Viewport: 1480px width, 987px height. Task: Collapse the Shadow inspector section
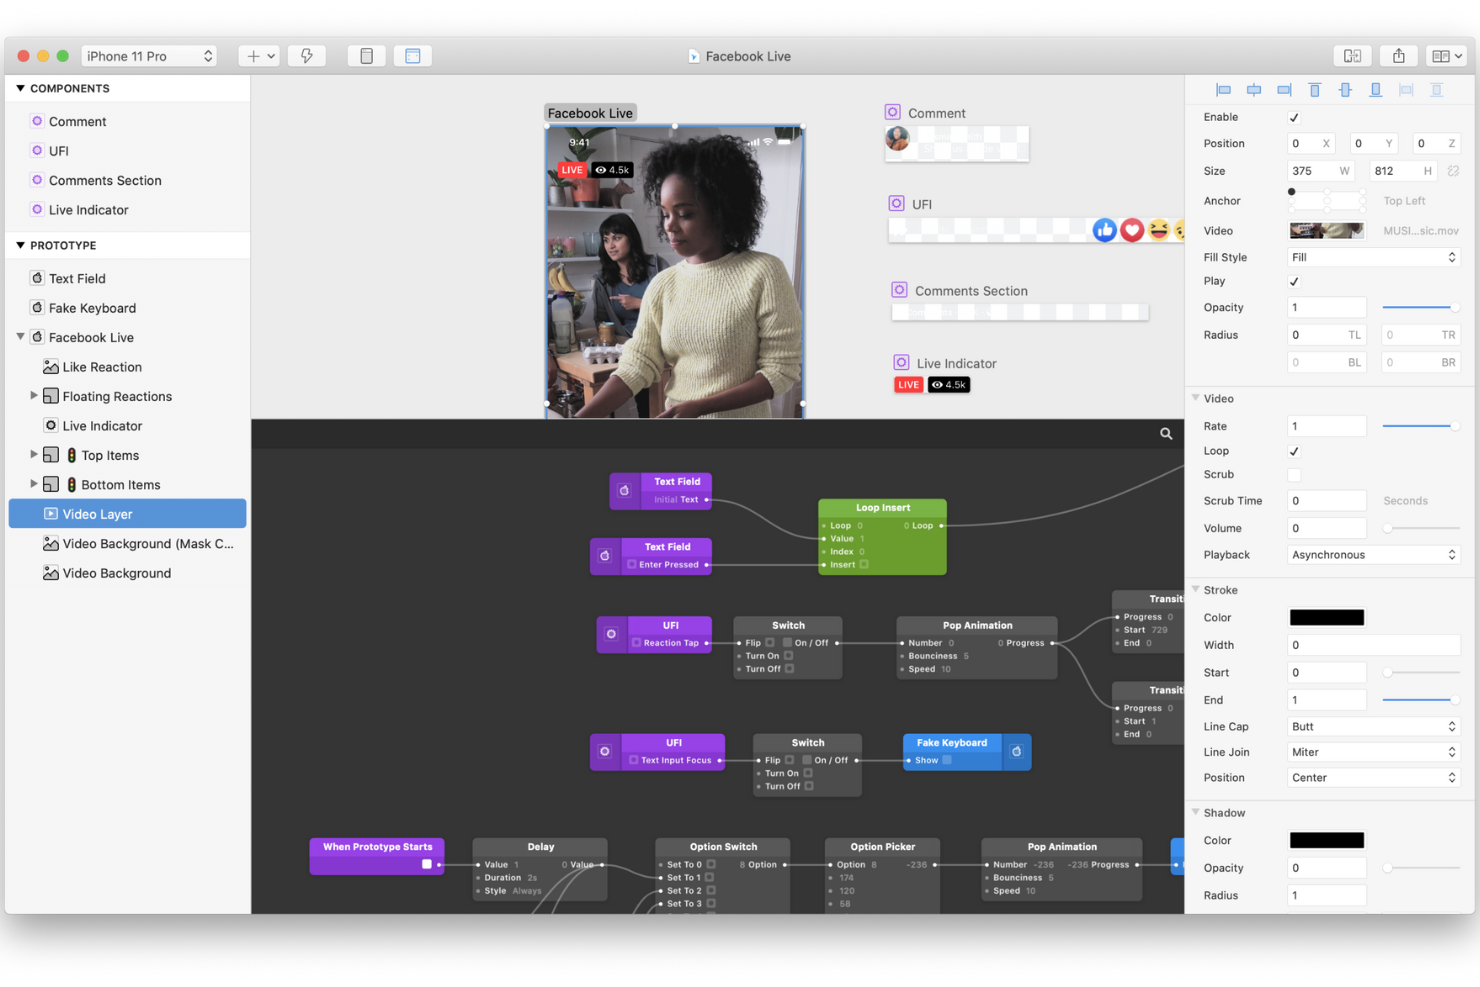point(1196,813)
